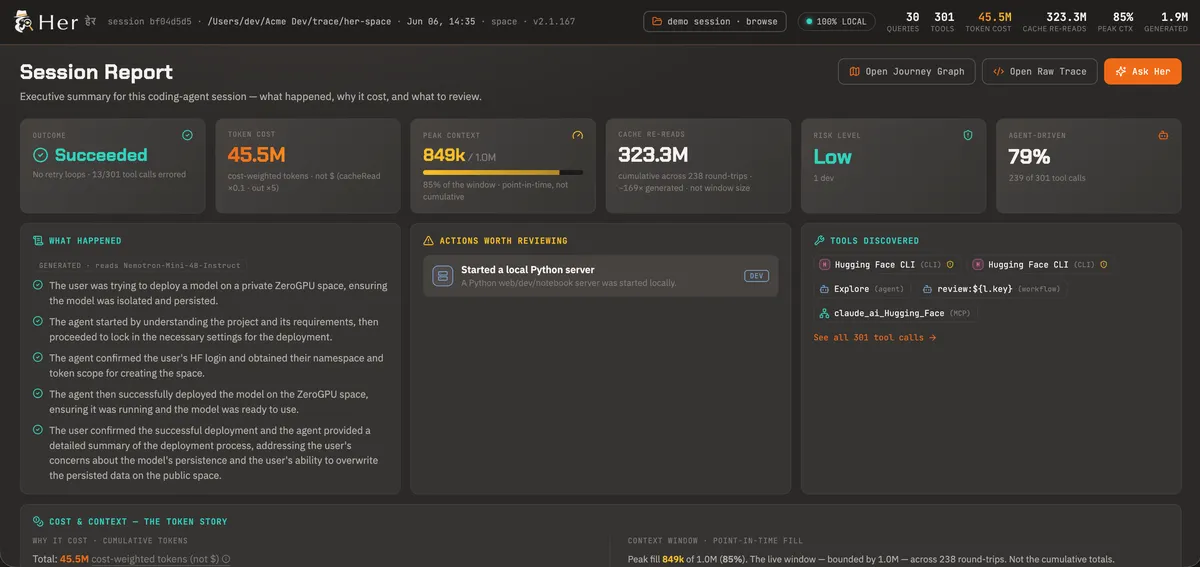Click the robot icon in Agent-Driven card
Viewport: 1200px width, 567px height.
pyautogui.click(x=1163, y=135)
